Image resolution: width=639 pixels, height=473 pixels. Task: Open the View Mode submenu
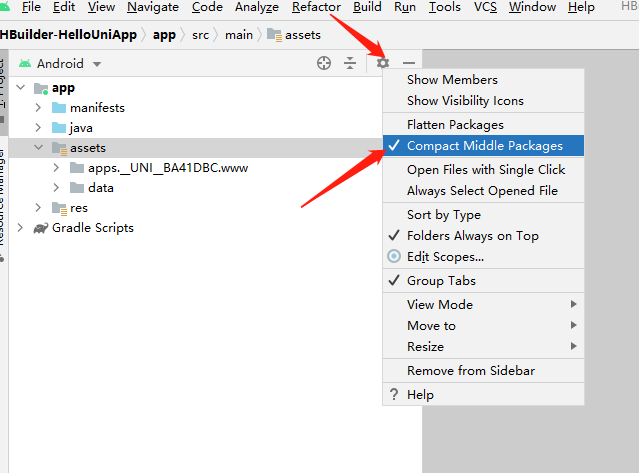(483, 304)
